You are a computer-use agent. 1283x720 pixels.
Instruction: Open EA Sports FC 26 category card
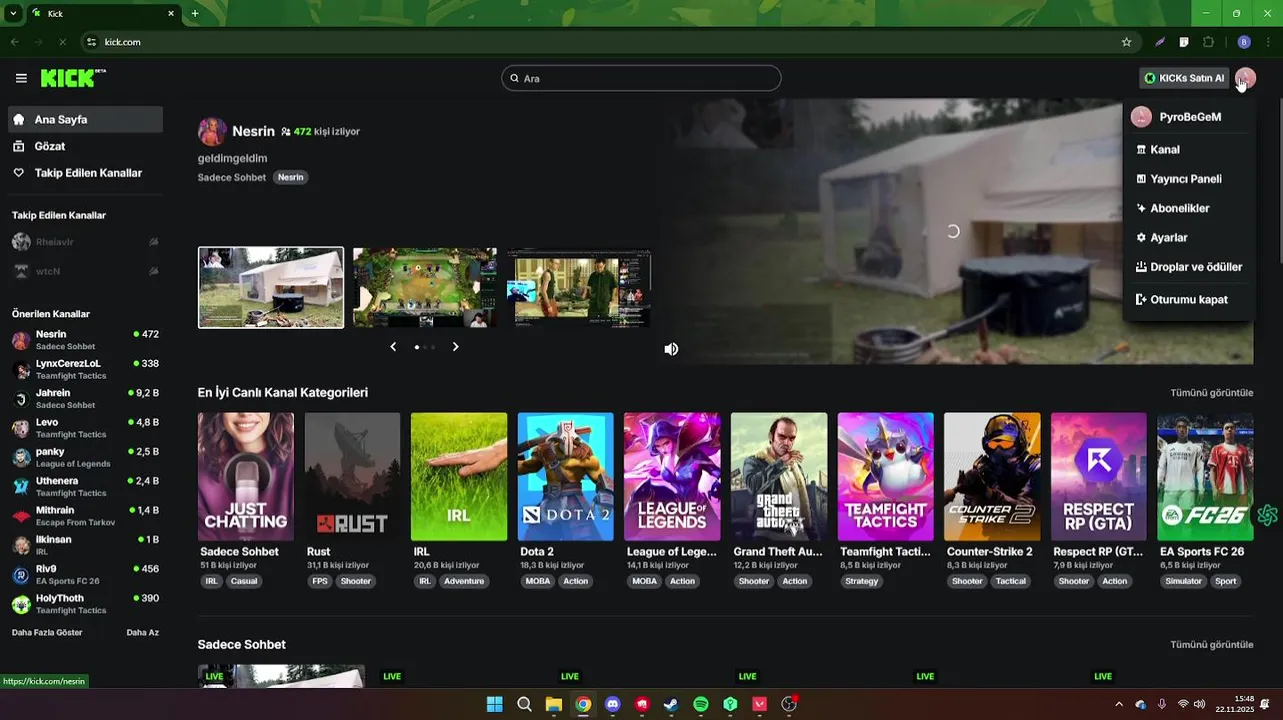pos(1205,477)
